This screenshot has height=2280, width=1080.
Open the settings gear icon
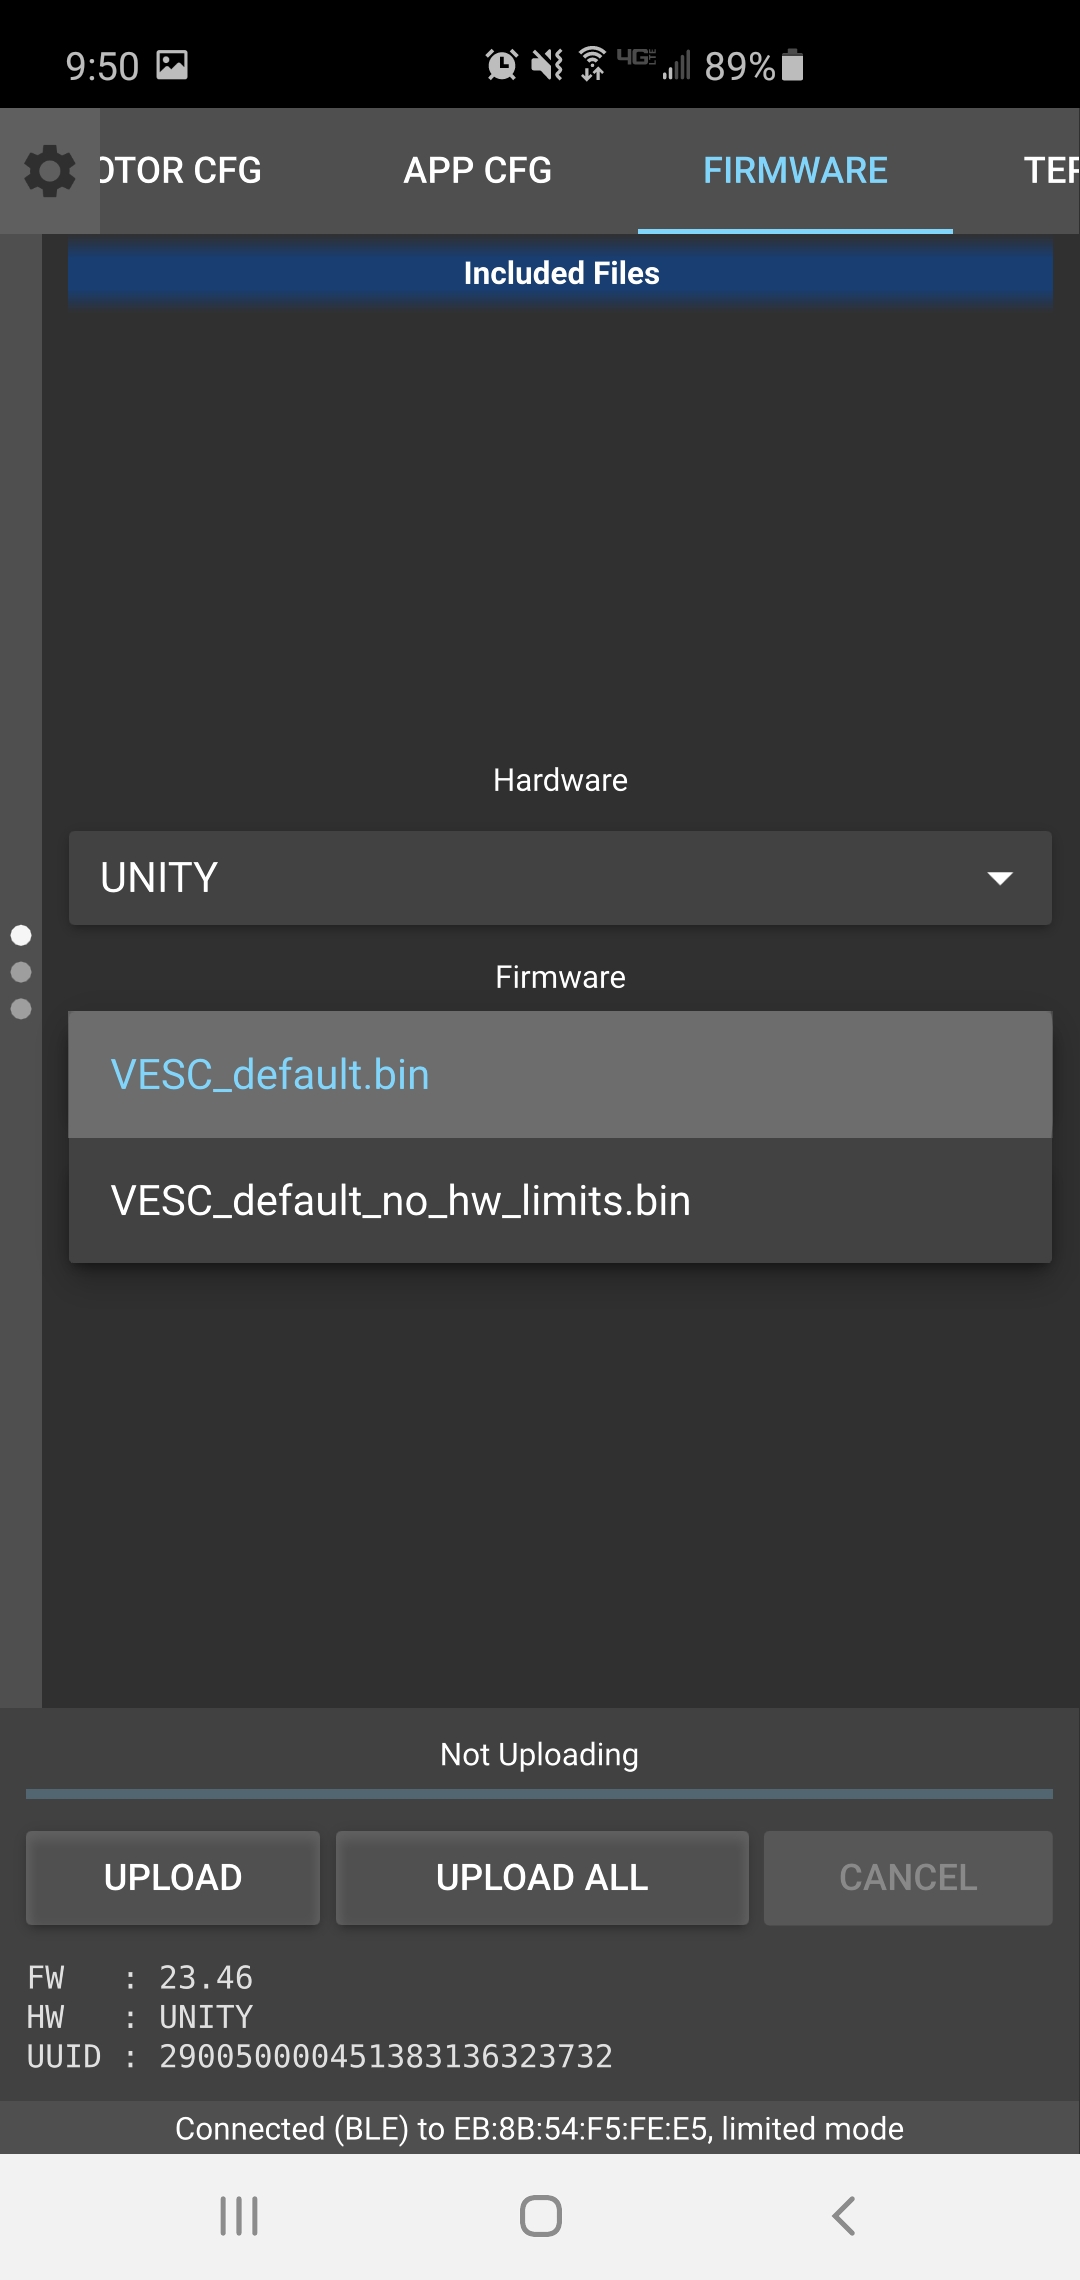[x=49, y=171]
